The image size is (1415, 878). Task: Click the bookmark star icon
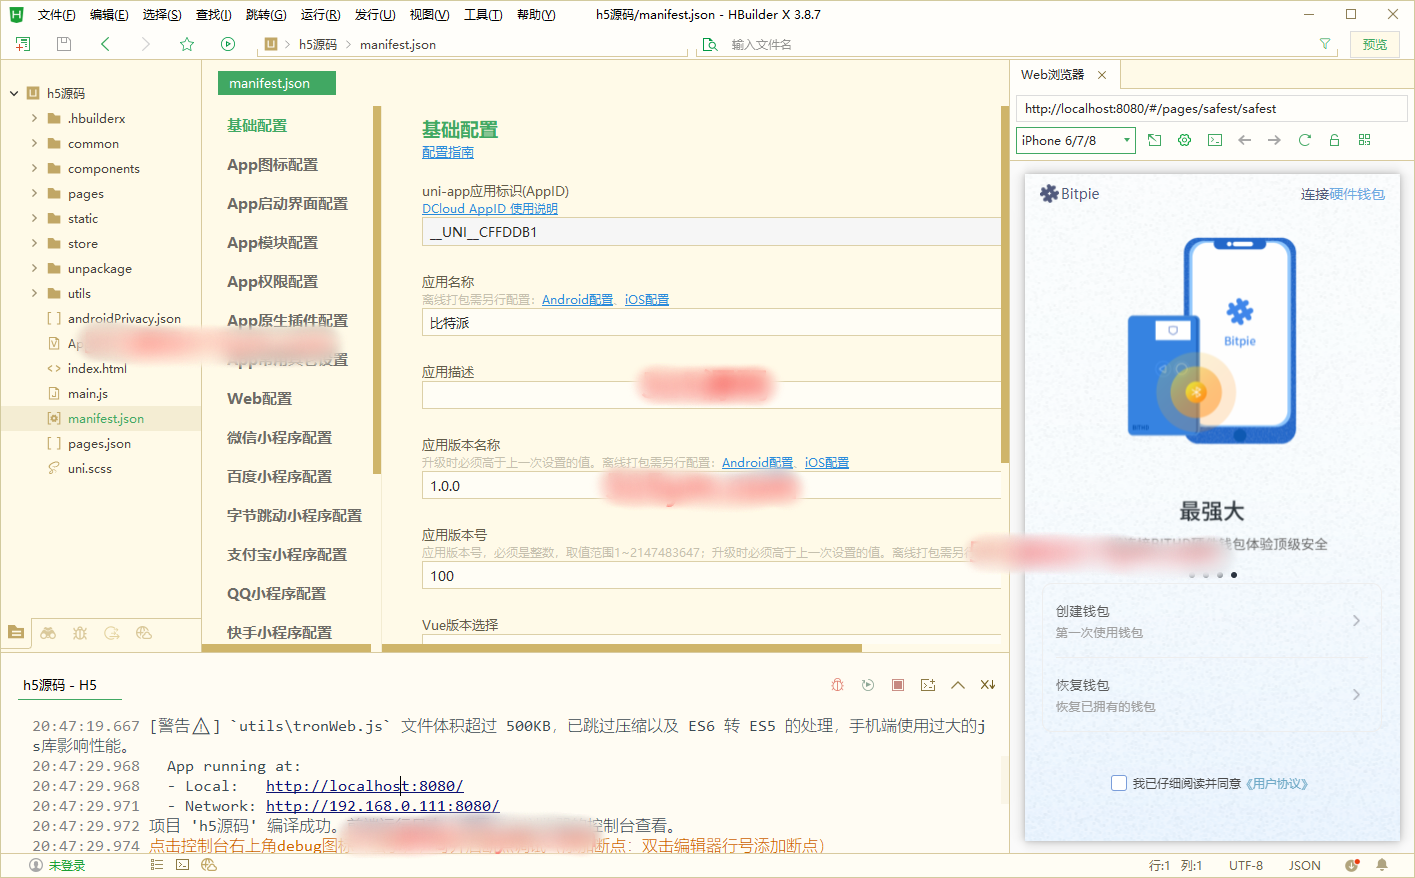(187, 44)
